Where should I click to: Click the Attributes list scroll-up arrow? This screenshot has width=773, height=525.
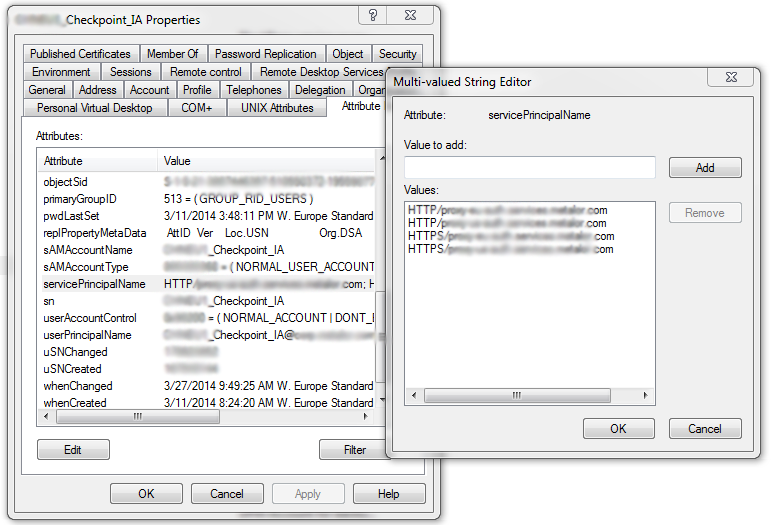[382, 158]
